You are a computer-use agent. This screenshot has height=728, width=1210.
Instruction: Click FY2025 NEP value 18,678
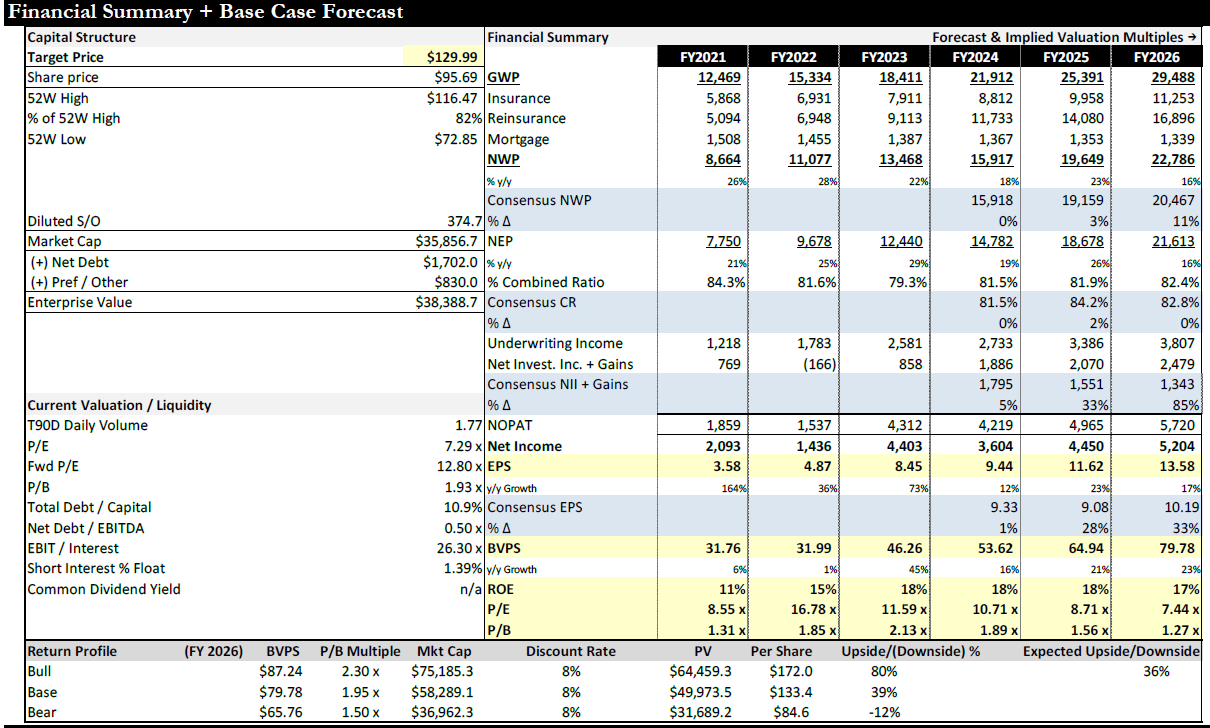[1090, 241]
